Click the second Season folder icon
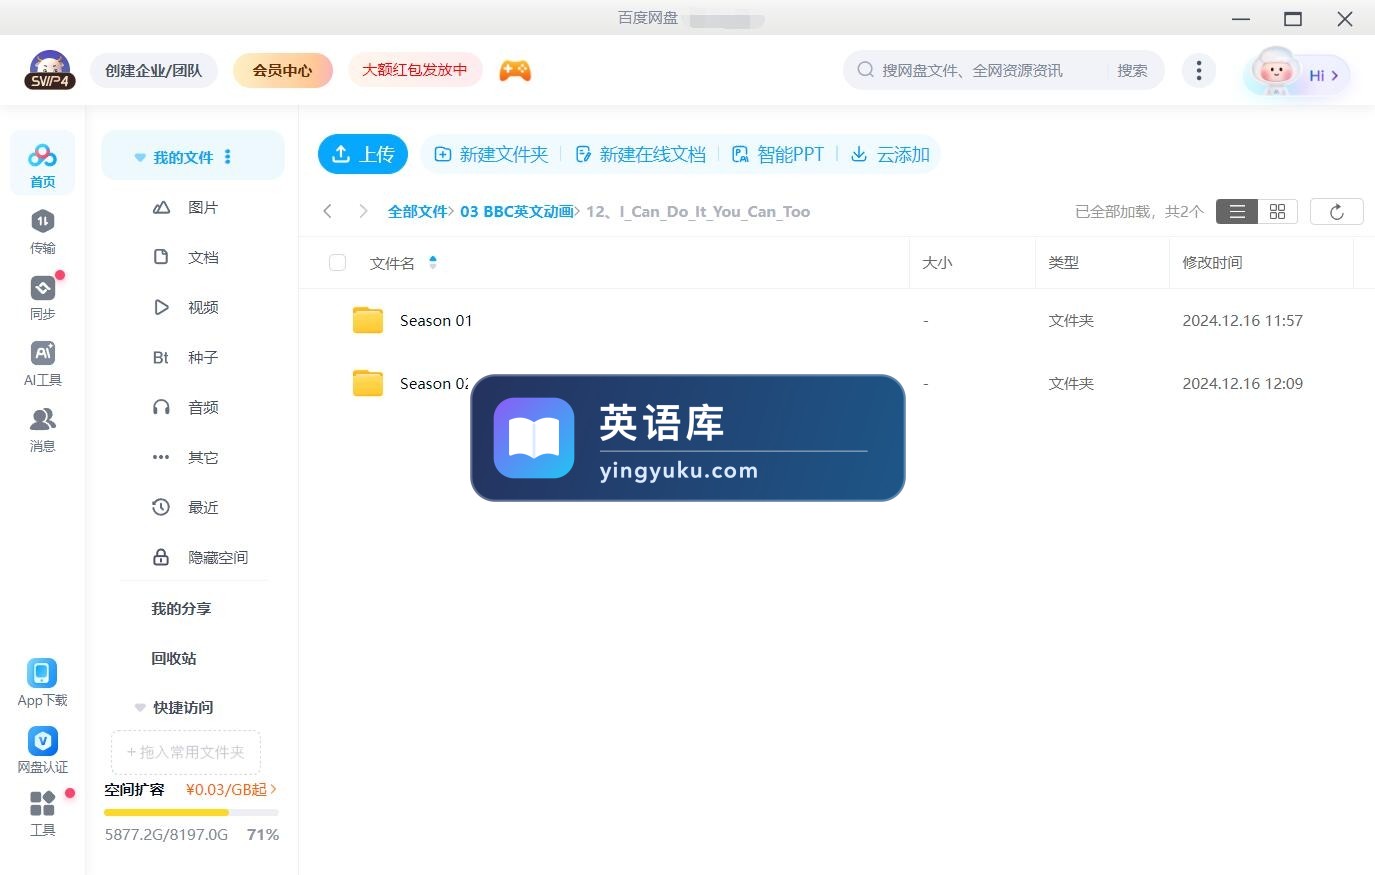 [368, 383]
